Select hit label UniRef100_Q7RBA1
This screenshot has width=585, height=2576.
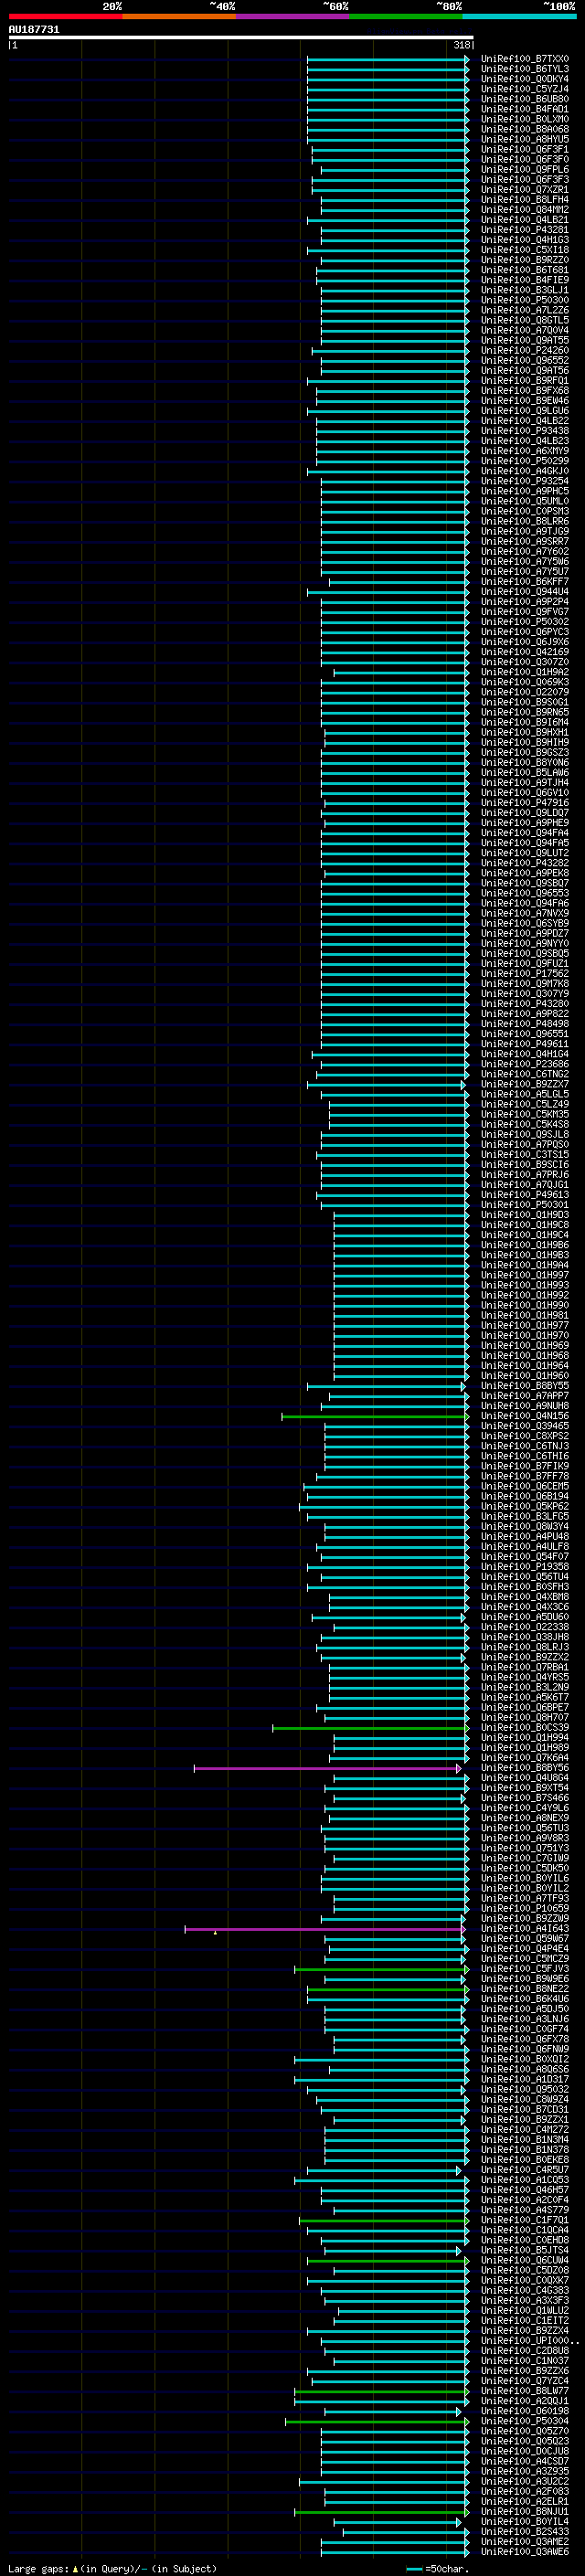click(524, 1667)
